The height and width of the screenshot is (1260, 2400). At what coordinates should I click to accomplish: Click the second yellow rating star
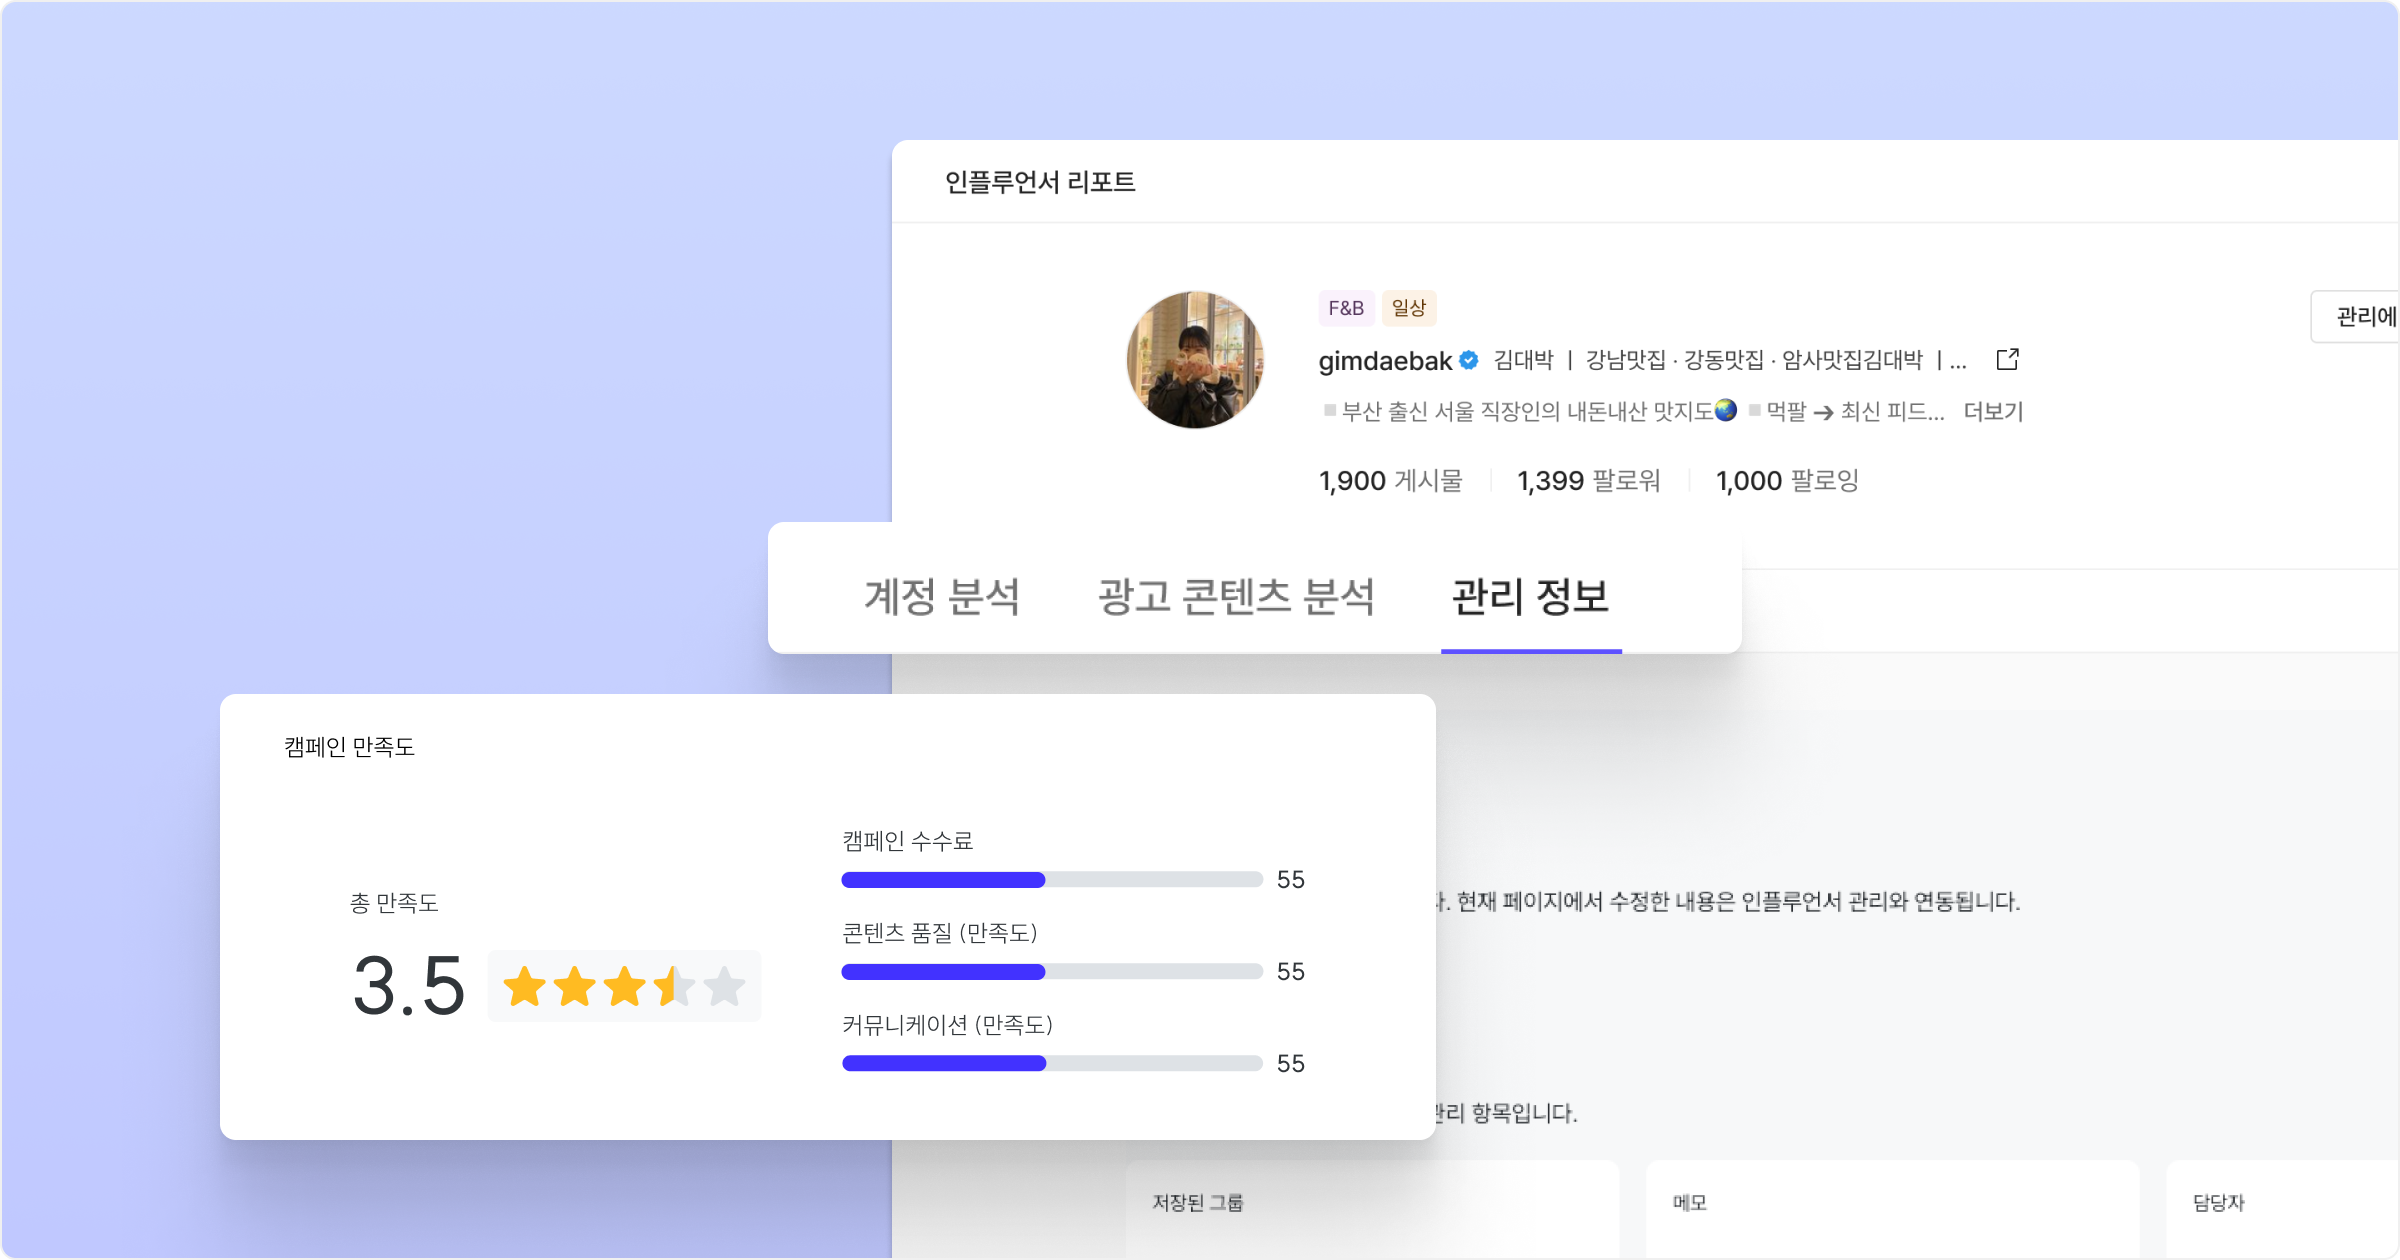click(574, 987)
